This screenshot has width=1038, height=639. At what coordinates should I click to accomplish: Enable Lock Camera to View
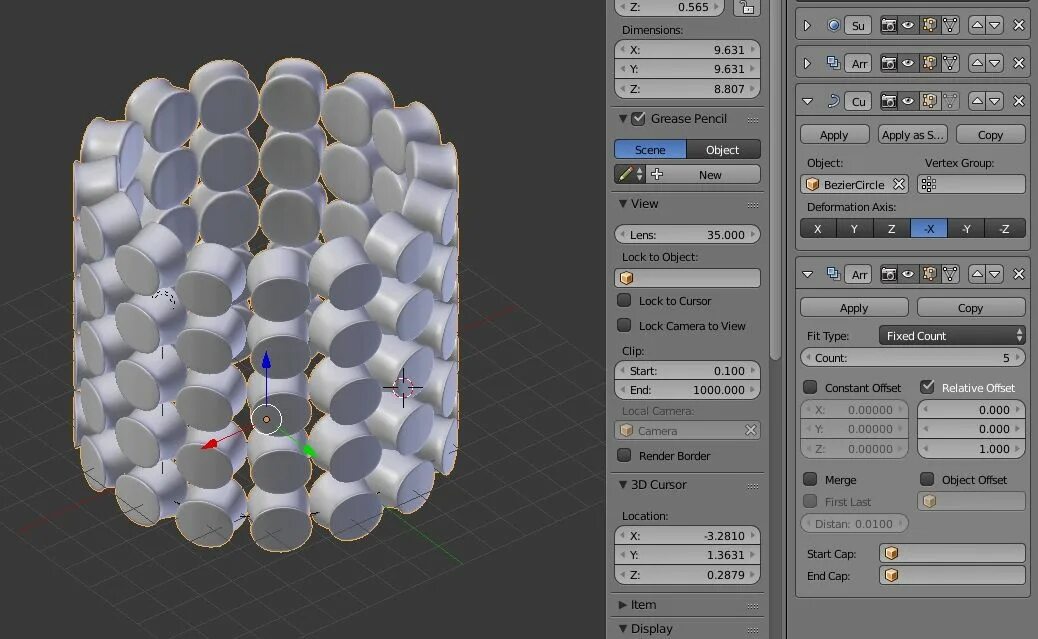[624, 325]
